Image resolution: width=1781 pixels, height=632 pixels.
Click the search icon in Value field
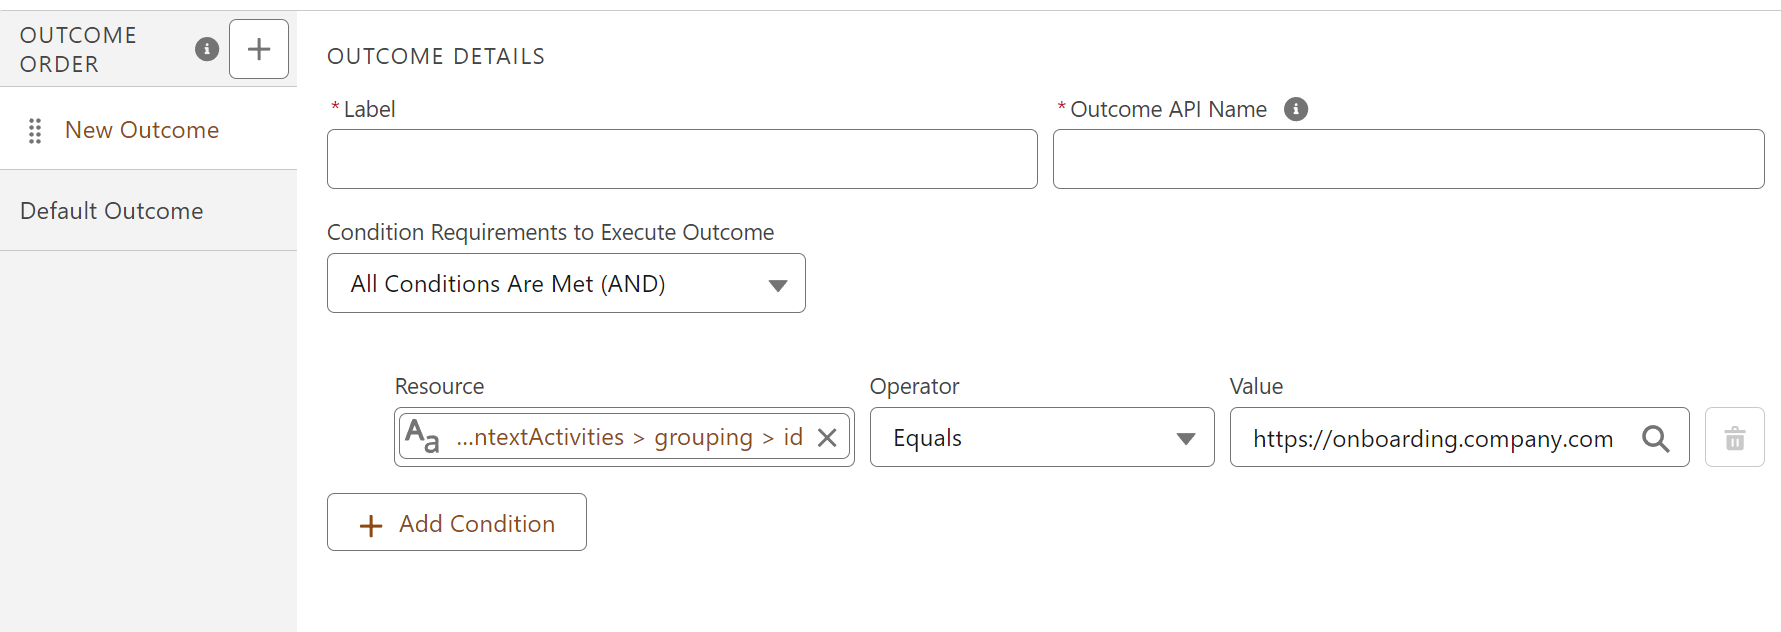pyautogui.click(x=1655, y=438)
